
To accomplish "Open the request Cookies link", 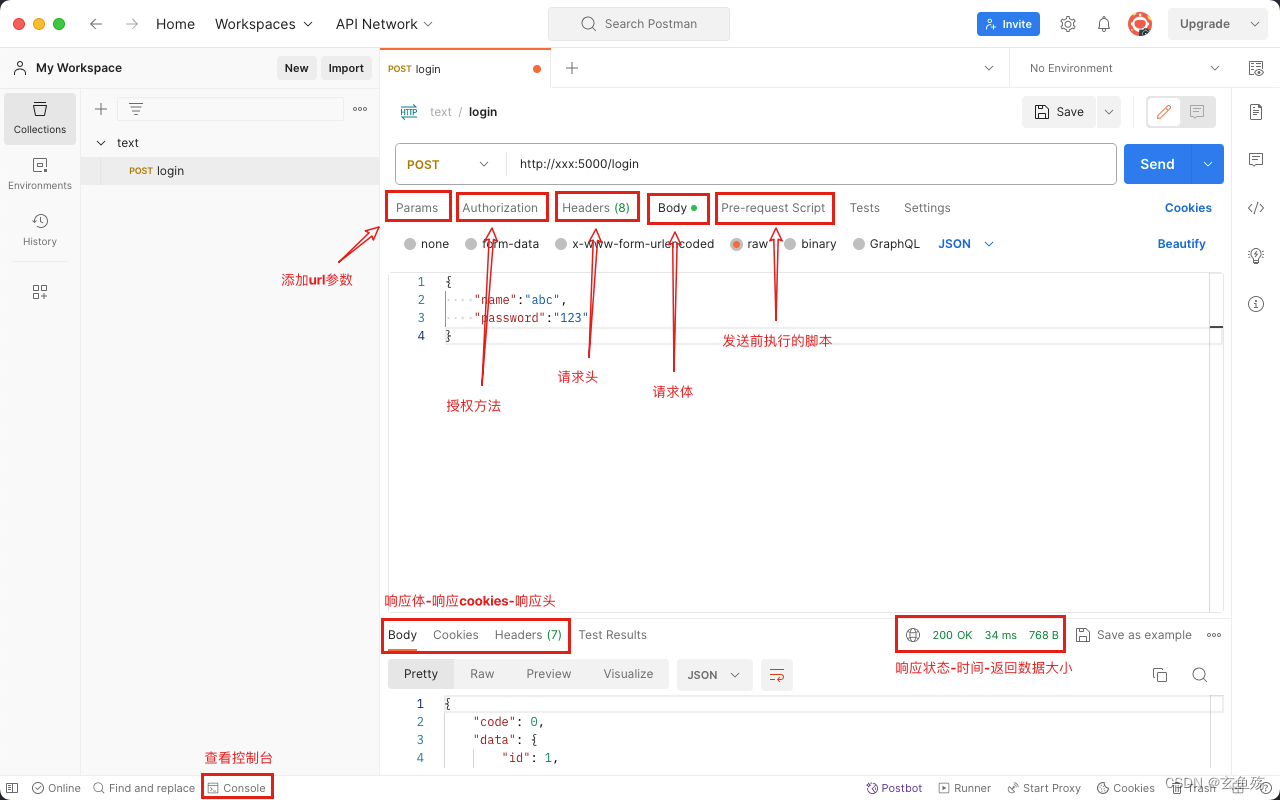I will [1188, 208].
